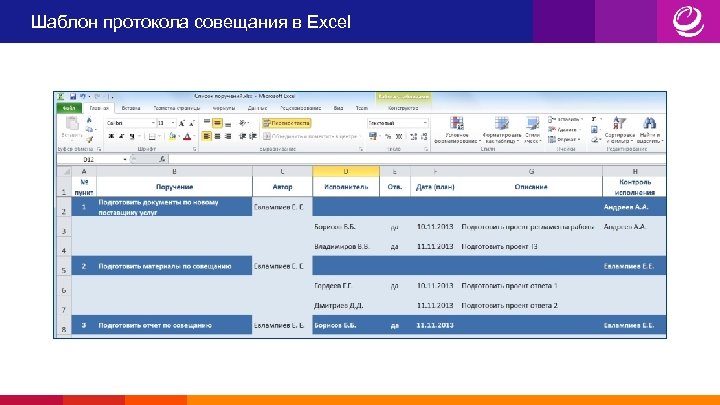Click the Fill Color bucket swatch
Screen dimensions: 720x405
171,136
